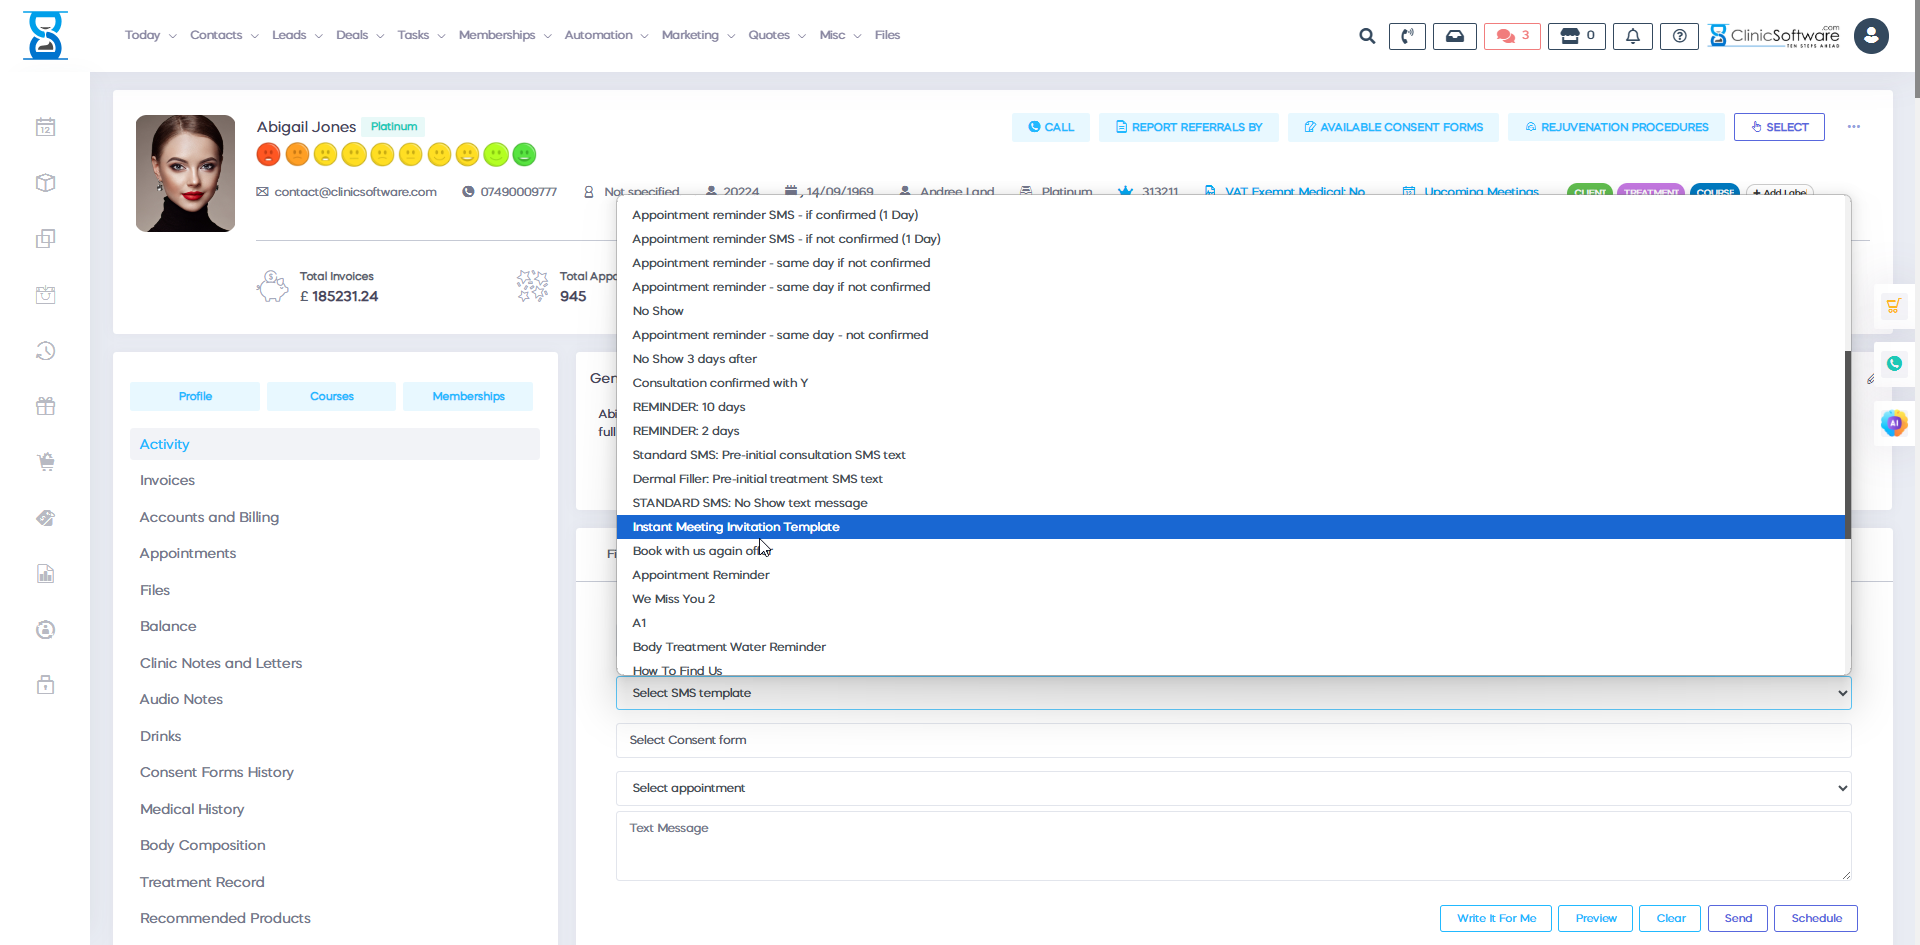Click the AI assistant icon on right edge
Image resolution: width=1920 pixels, height=945 pixels.
tap(1894, 423)
